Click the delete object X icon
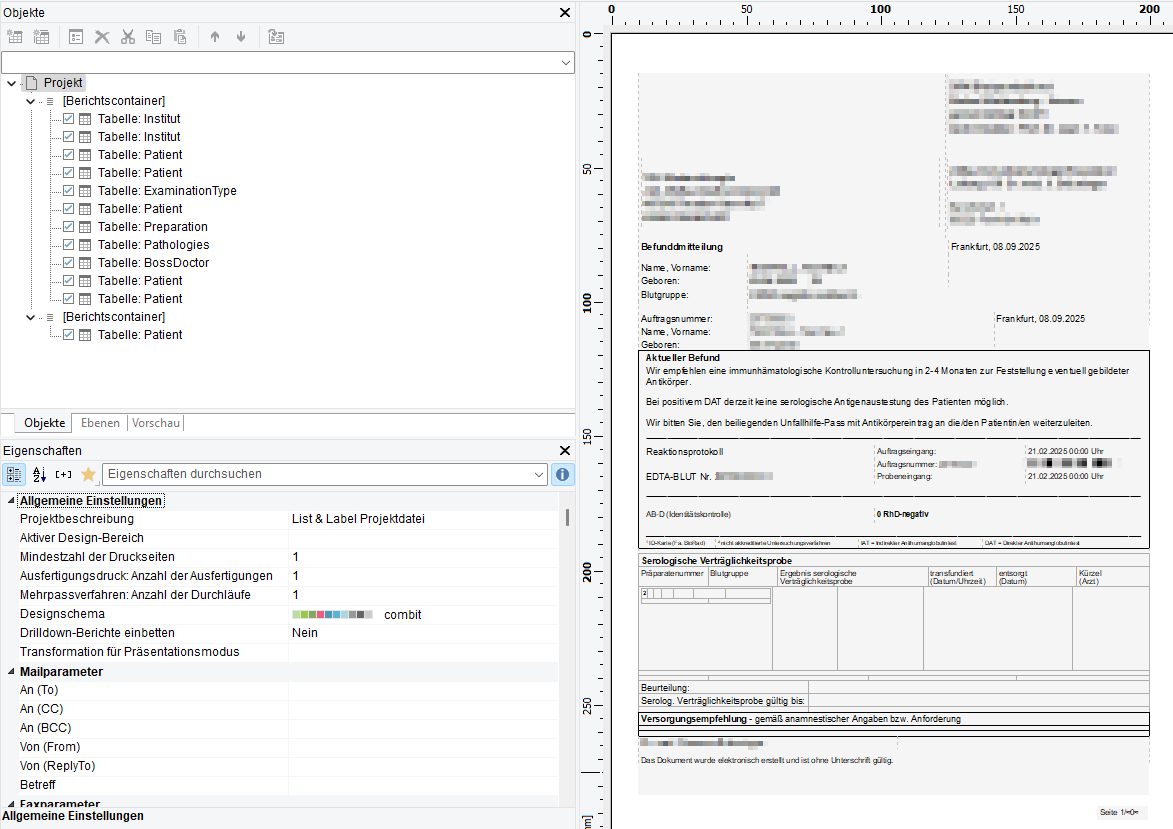Screen dimensions: 1173x829 [x=102, y=37]
